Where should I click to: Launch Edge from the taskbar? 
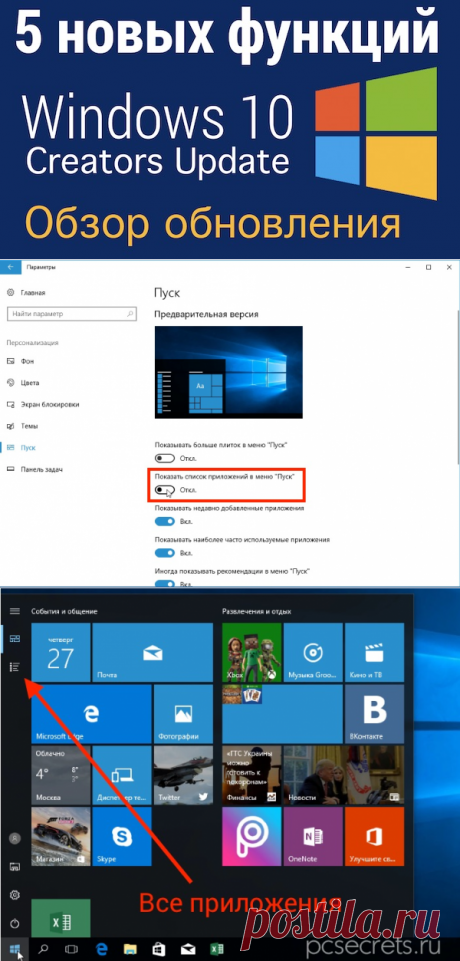click(x=100, y=949)
